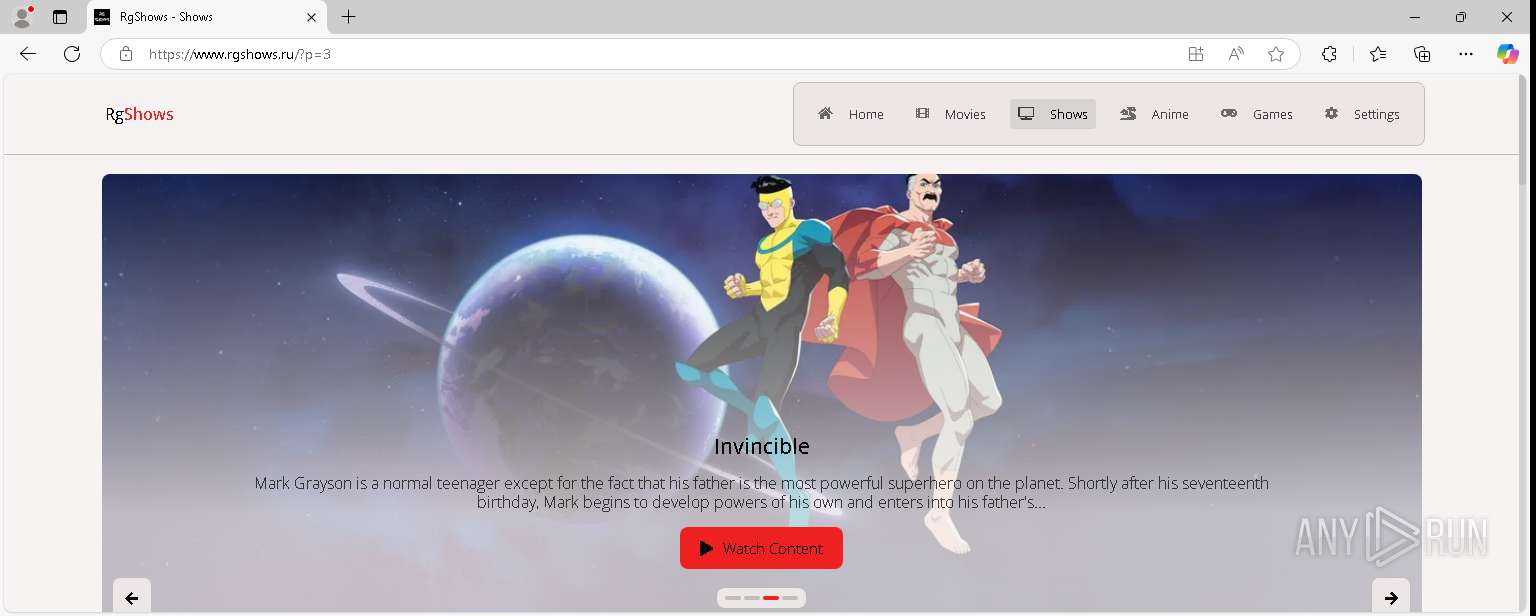Open the Collections icon

(1422, 54)
